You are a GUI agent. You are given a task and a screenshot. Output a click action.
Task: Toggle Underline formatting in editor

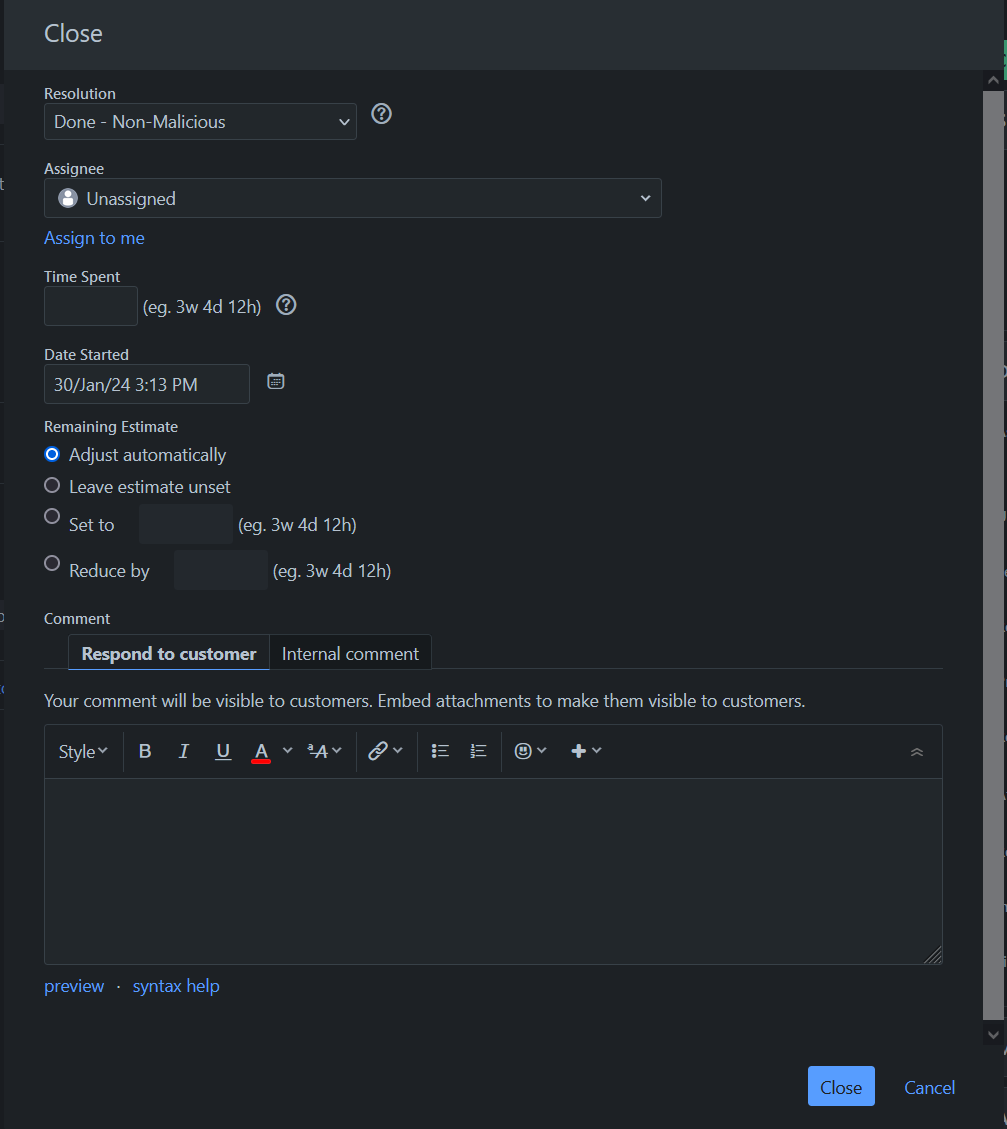pos(223,751)
